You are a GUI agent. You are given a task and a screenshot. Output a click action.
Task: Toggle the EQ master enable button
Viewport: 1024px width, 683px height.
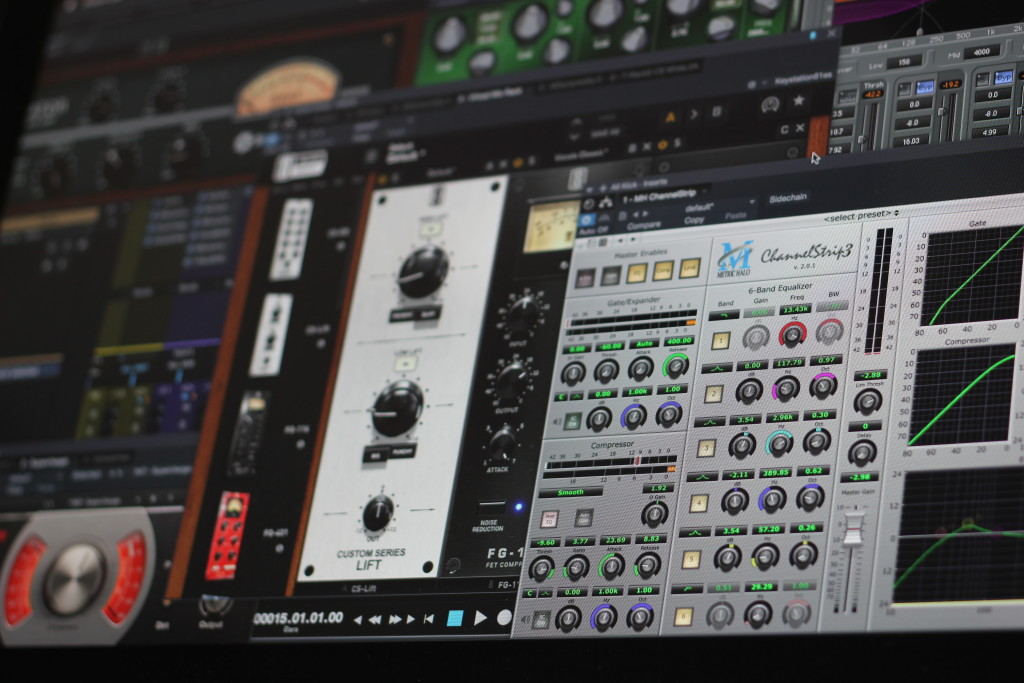[x=636, y=273]
